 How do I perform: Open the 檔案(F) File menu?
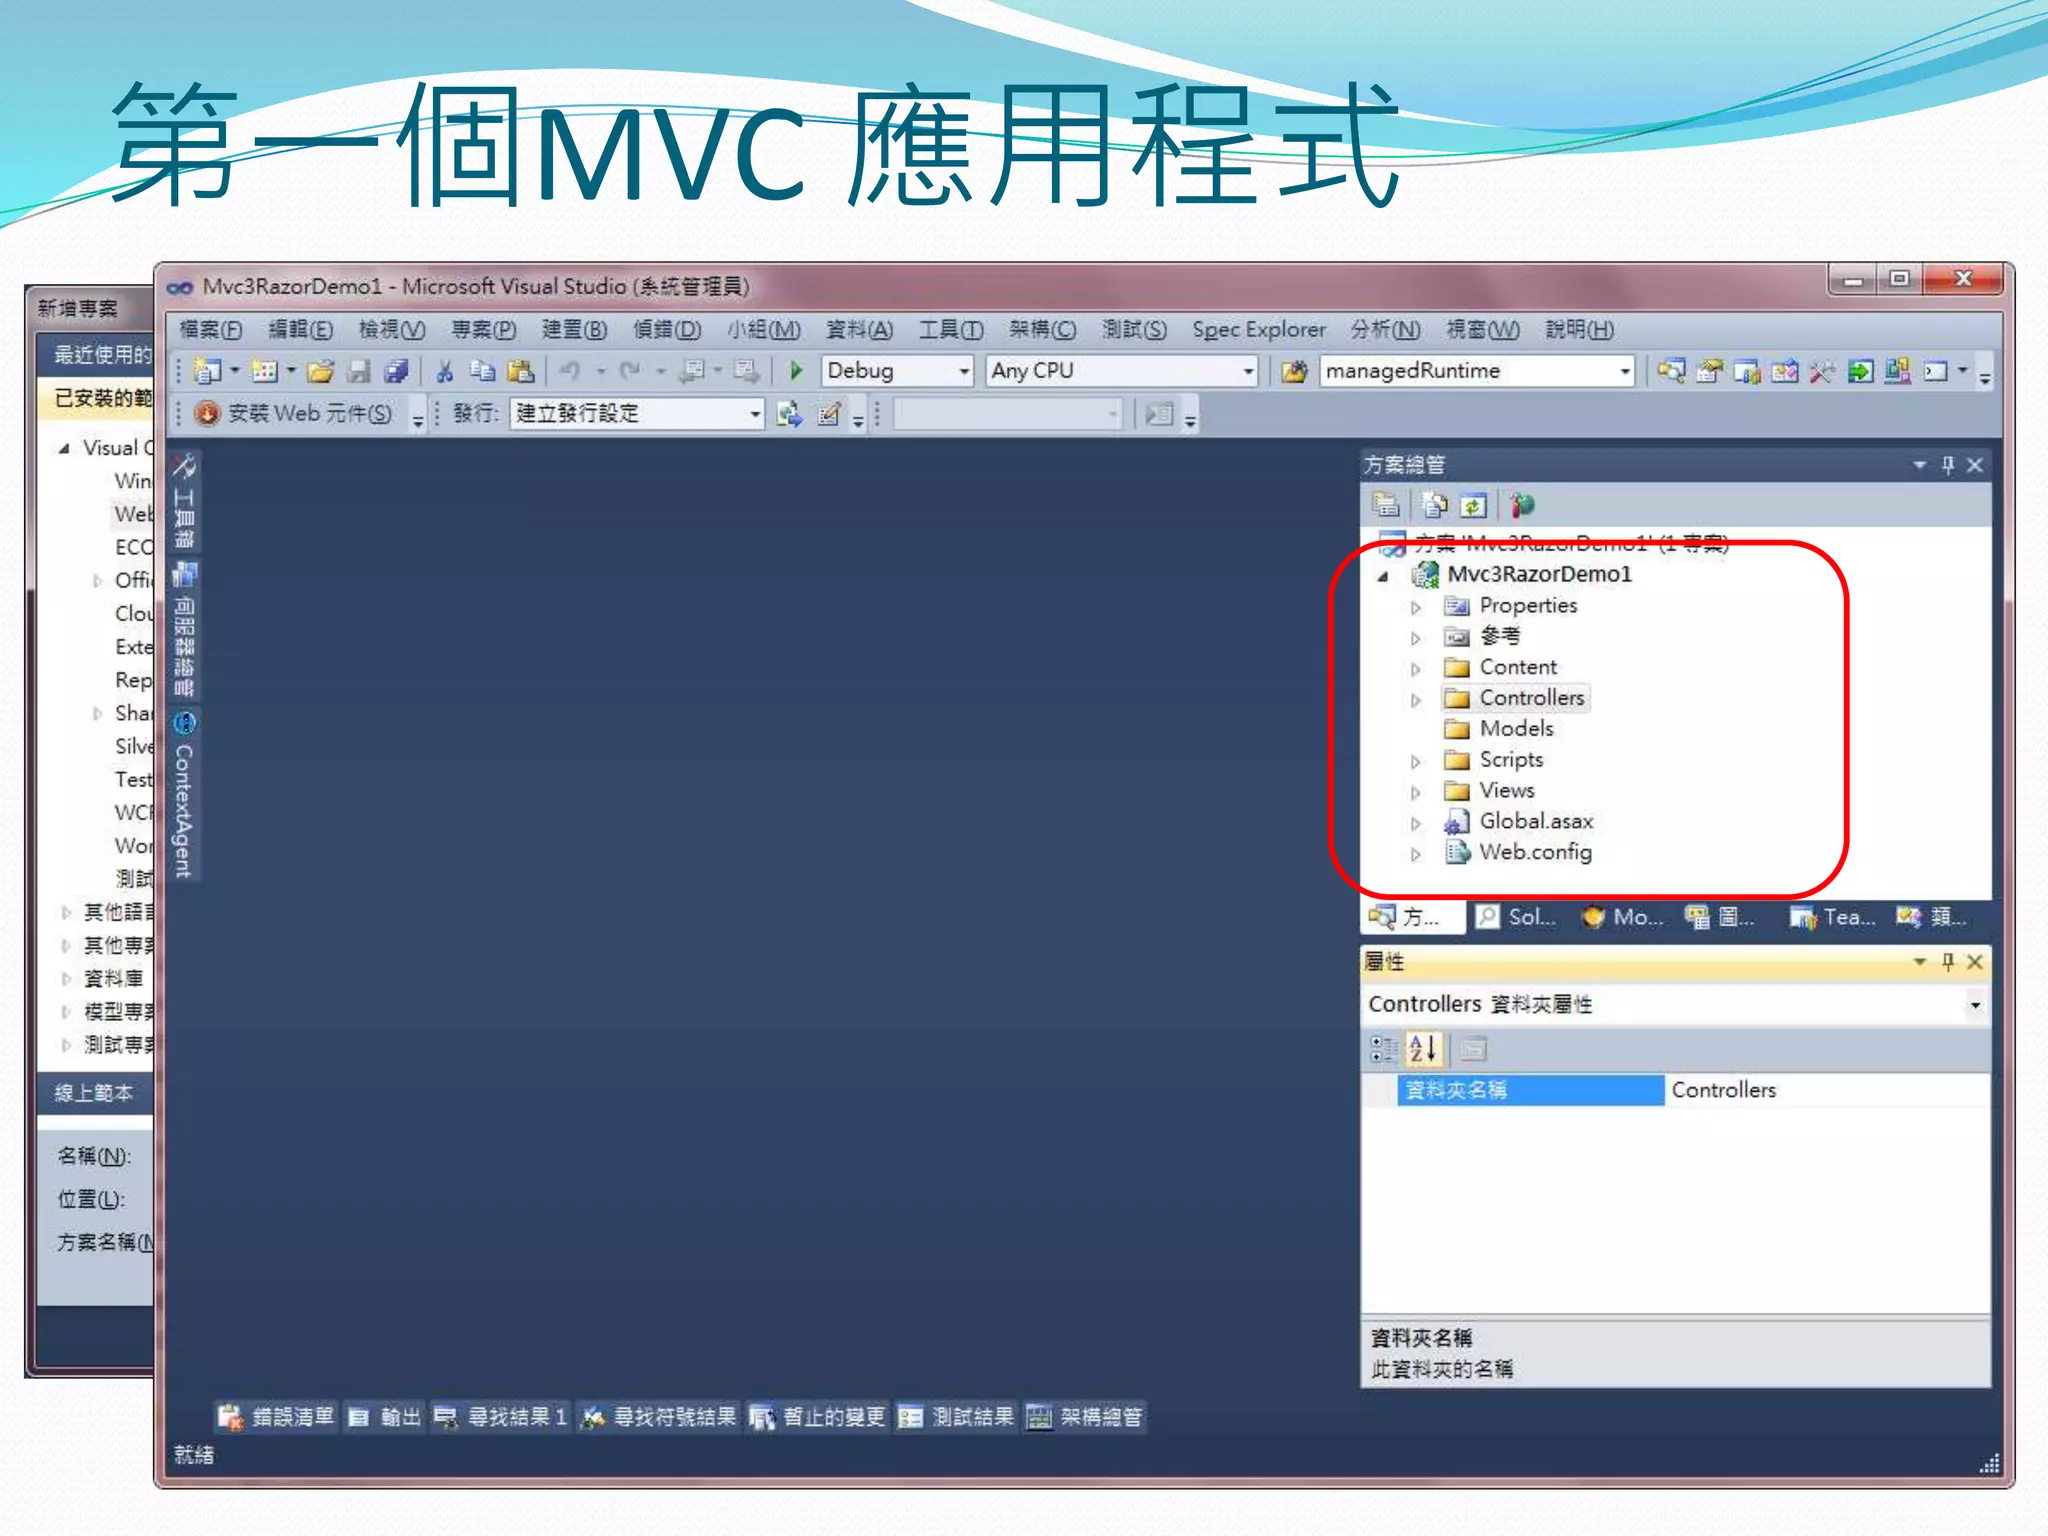211,330
